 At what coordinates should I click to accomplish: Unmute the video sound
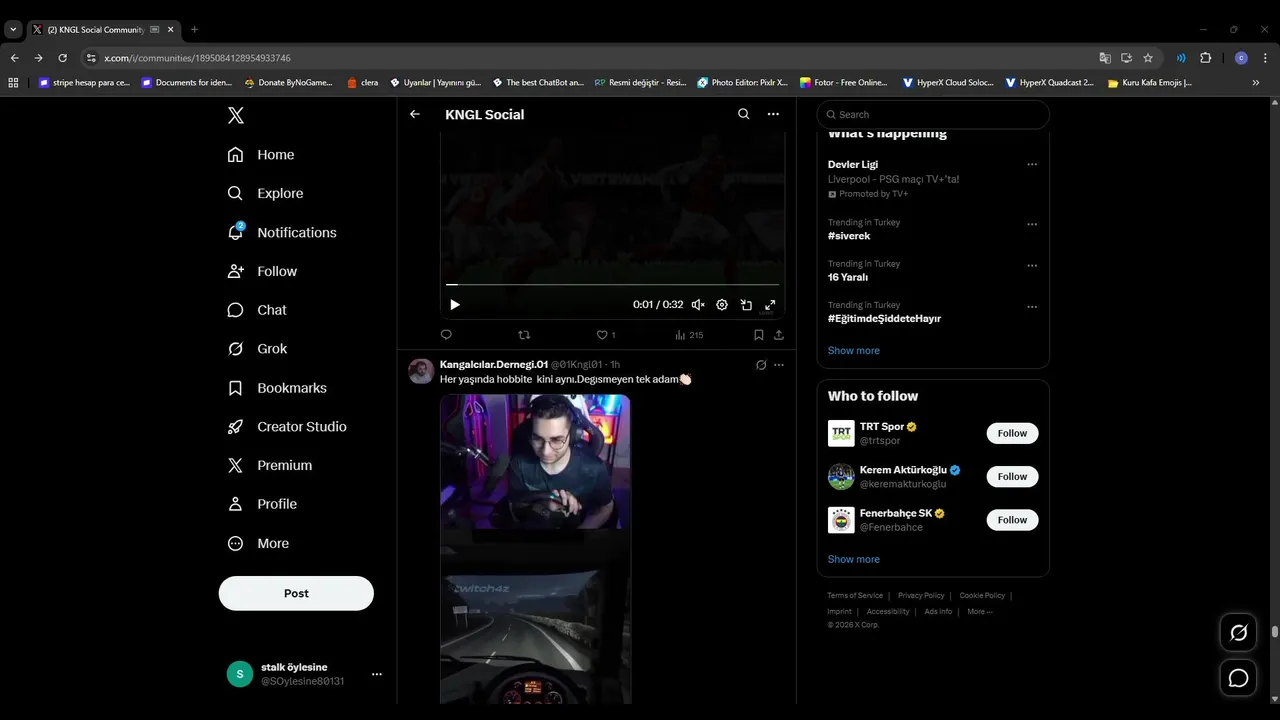coord(698,305)
